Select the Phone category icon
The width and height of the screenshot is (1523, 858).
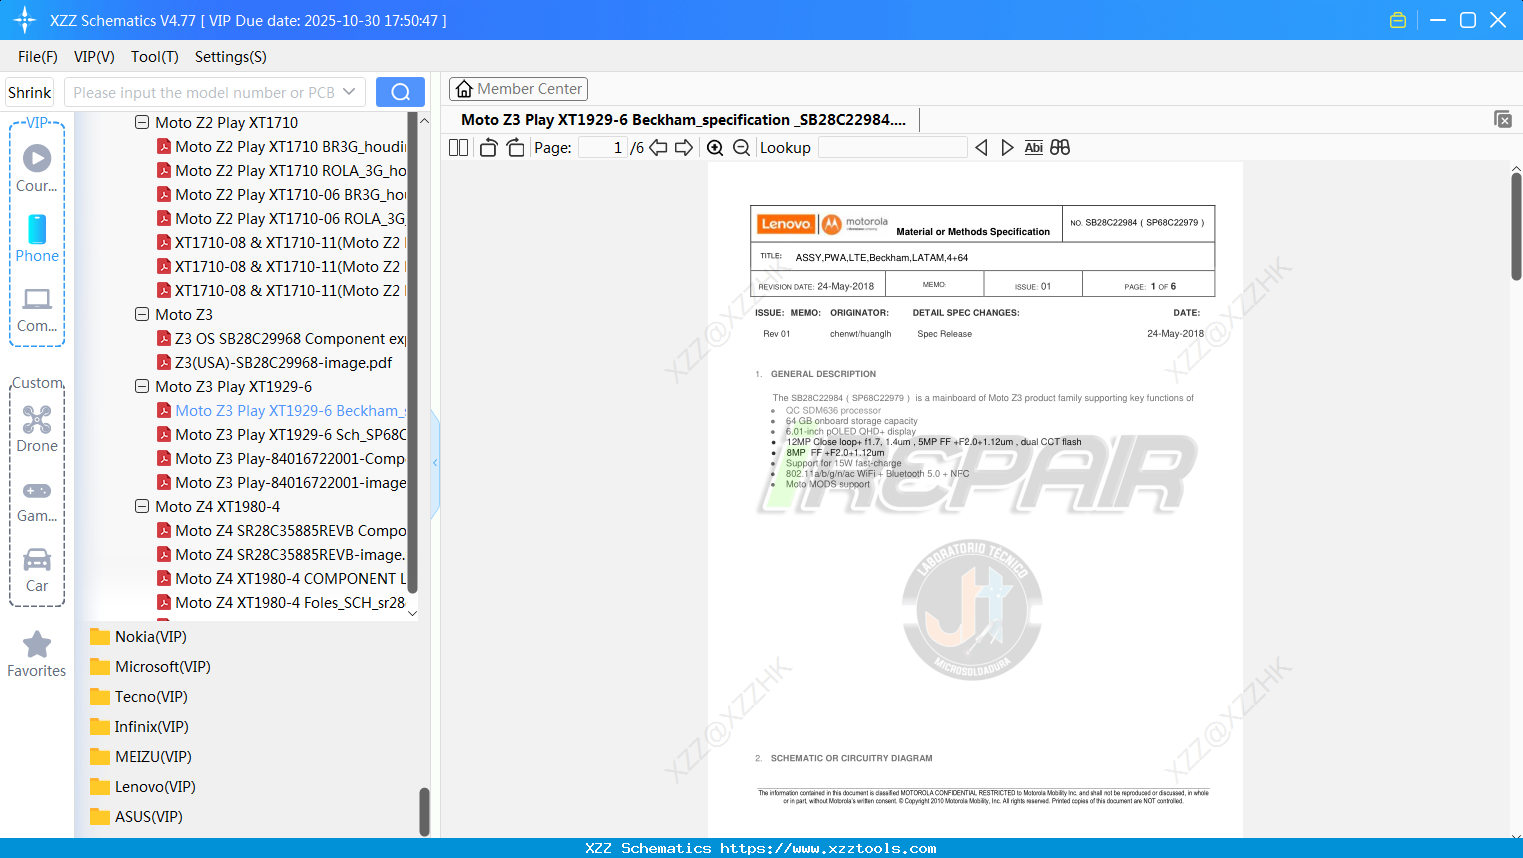pos(37,239)
